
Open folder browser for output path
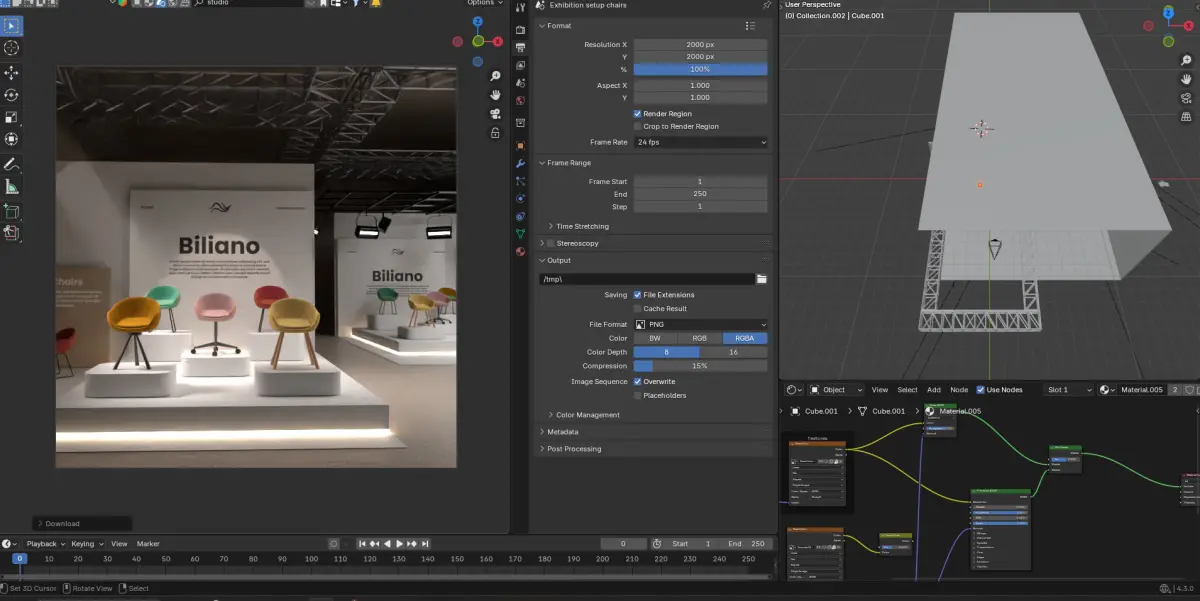(x=761, y=279)
